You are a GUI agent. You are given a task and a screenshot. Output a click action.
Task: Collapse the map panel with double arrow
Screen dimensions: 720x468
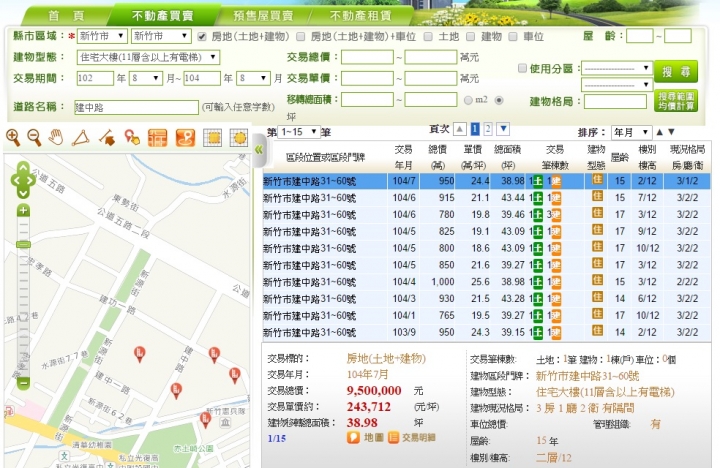click(257, 149)
